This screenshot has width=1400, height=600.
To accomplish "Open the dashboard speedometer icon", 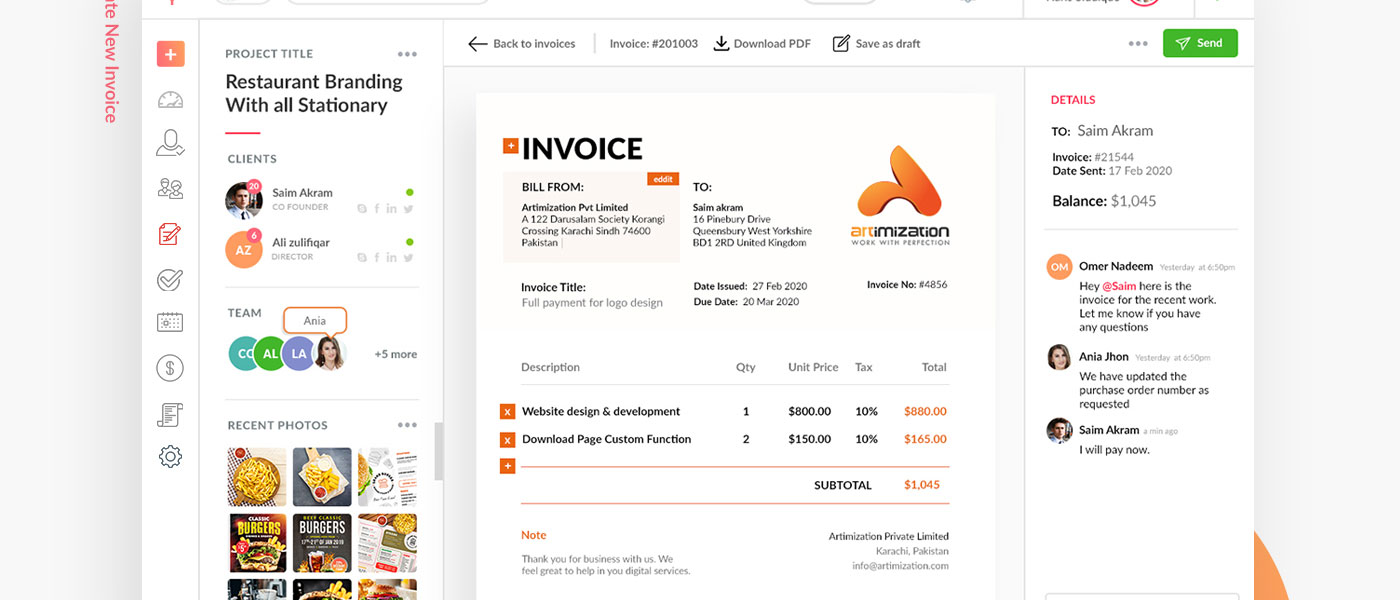I will (x=170, y=99).
